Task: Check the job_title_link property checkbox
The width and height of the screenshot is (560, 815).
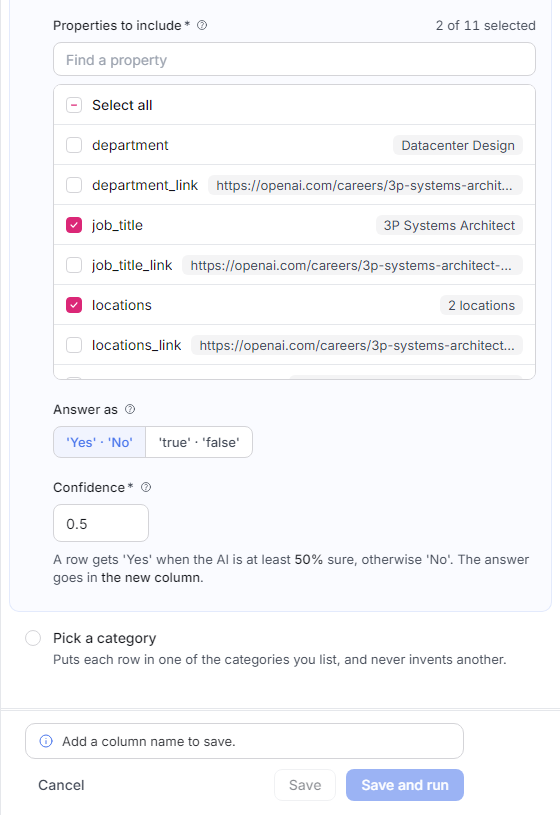Action: click(x=74, y=265)
